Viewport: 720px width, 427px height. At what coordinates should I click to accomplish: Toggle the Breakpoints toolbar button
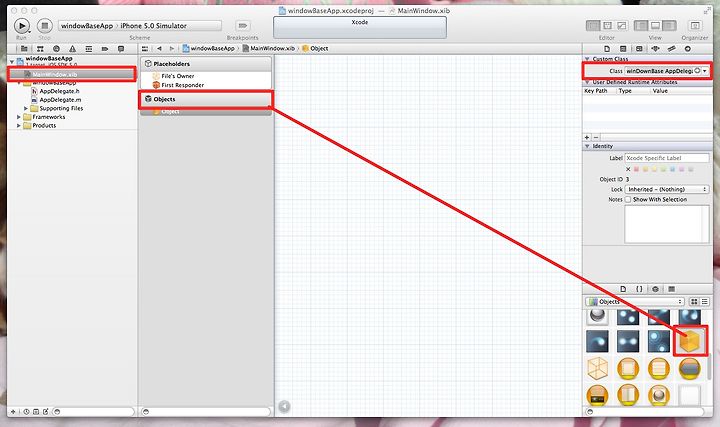coord(242,26)
